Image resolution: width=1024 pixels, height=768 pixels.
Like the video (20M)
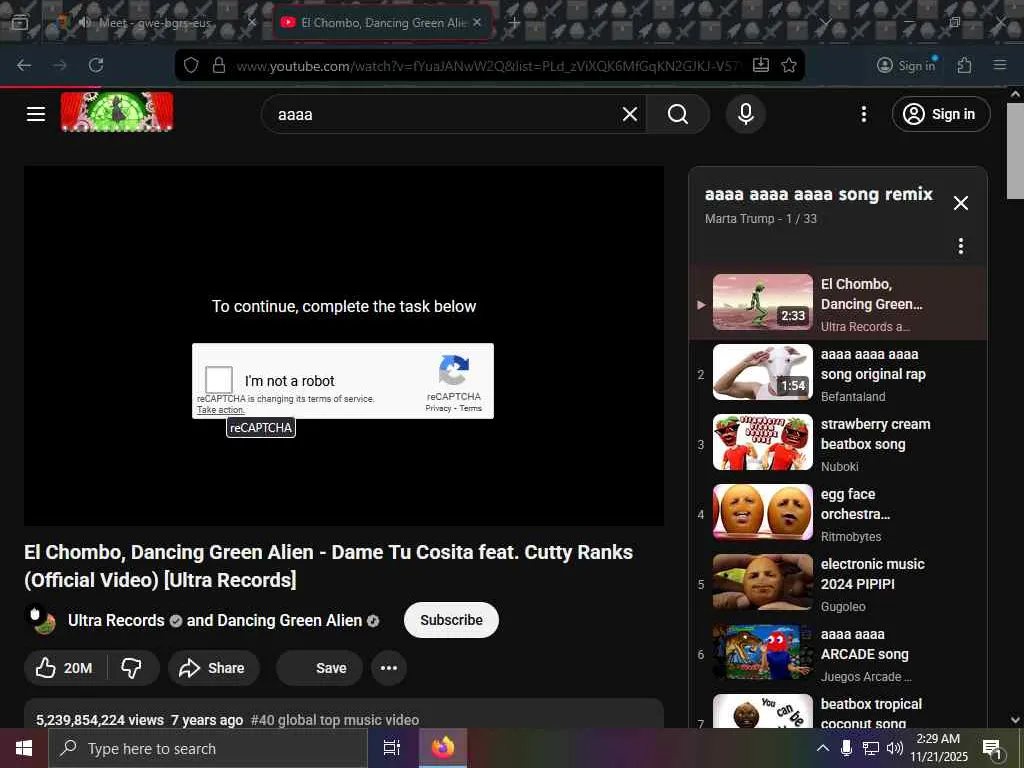[64, 668]
